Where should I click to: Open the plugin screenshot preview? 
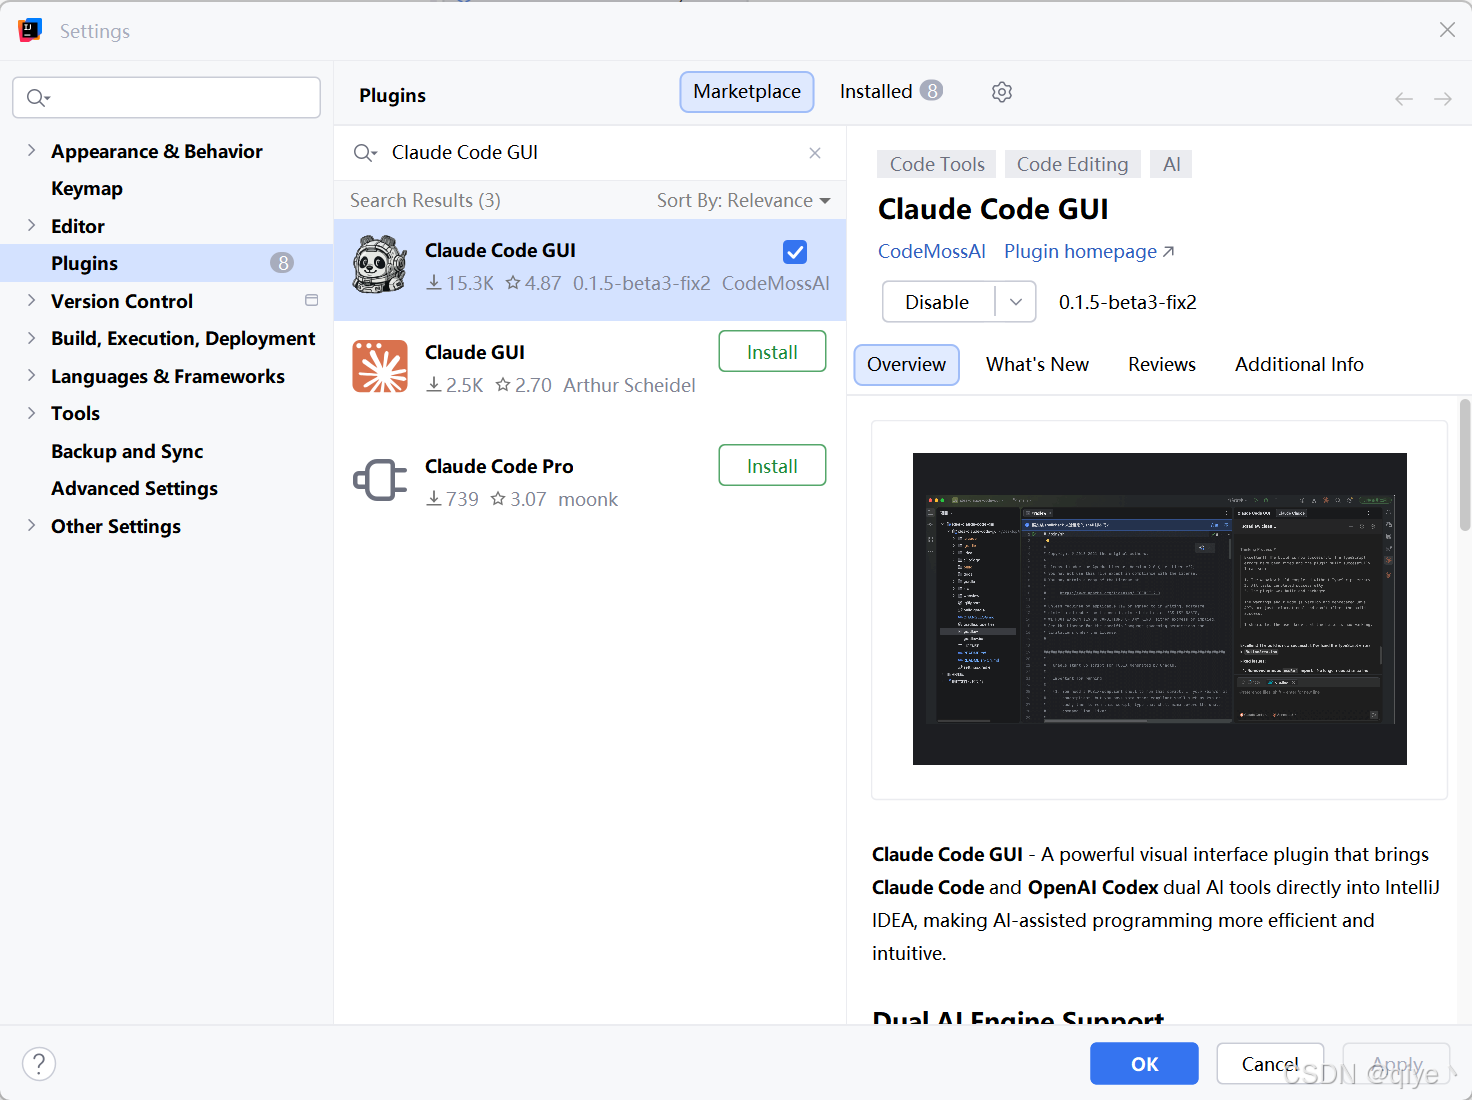[1160, 609]
